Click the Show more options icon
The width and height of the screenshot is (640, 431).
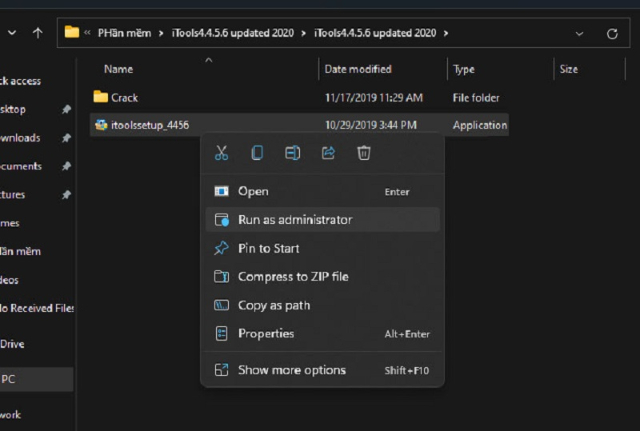(221, 370)
